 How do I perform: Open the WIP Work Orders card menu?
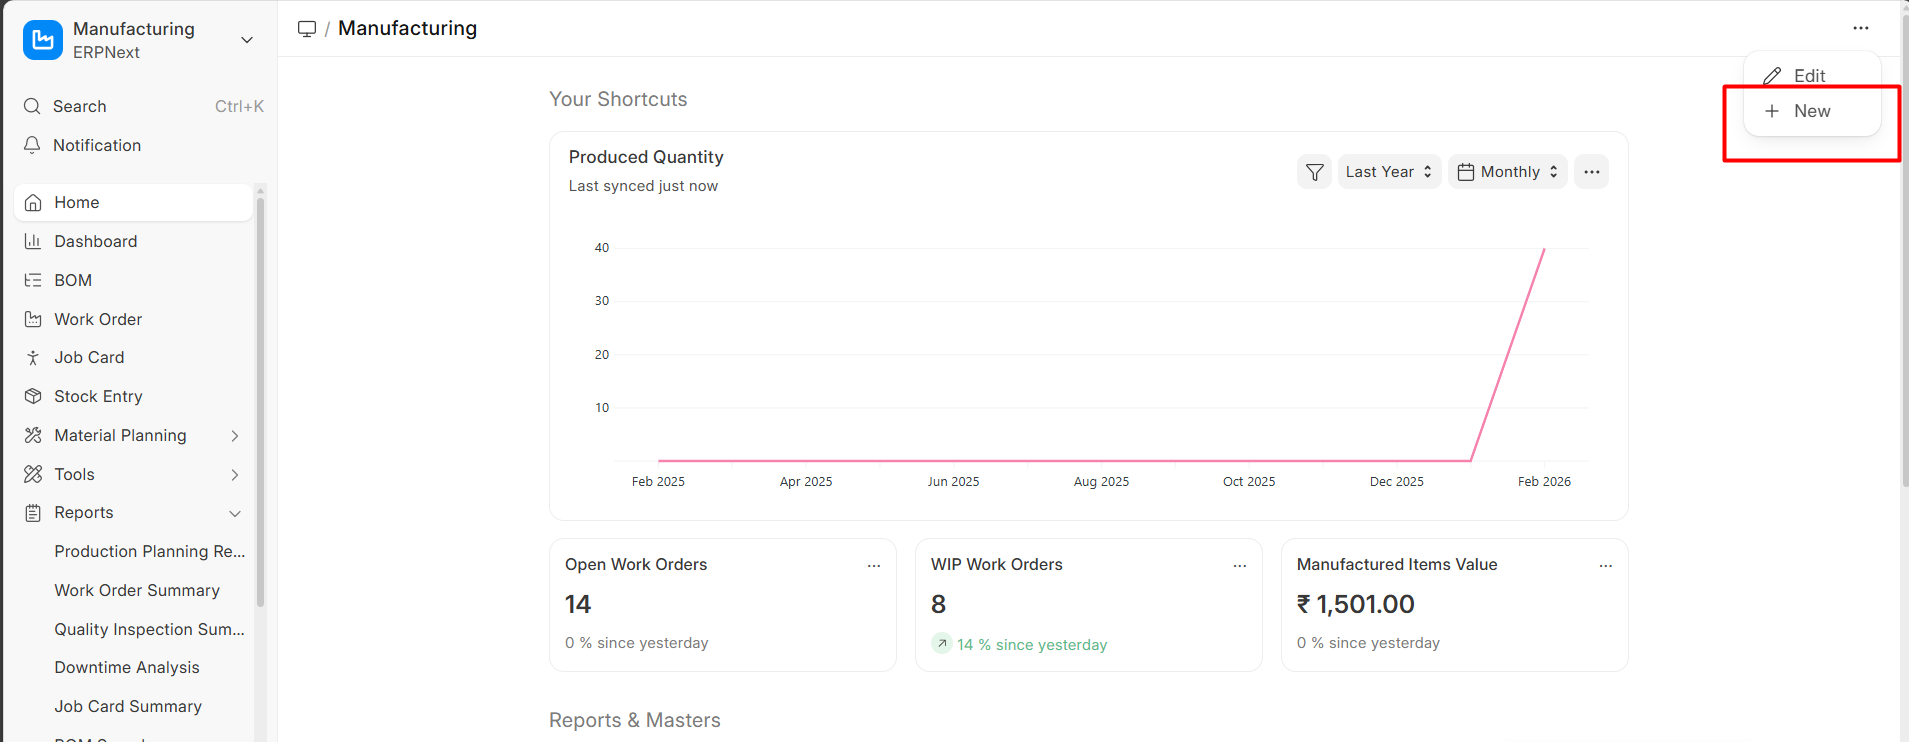coord(1239,566)
